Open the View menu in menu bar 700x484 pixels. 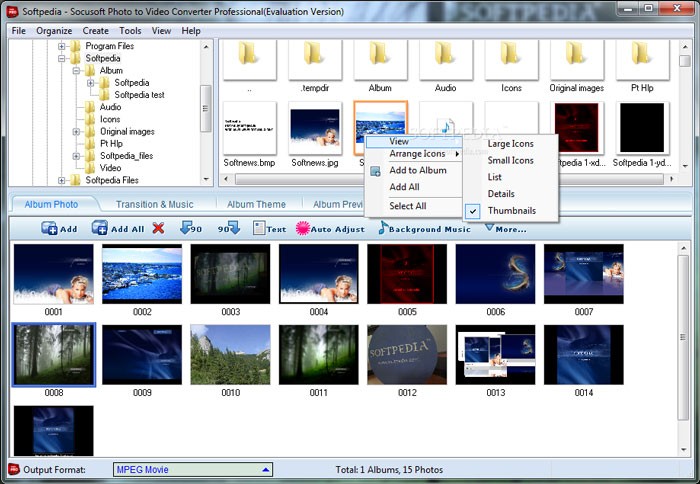(161, 31)
